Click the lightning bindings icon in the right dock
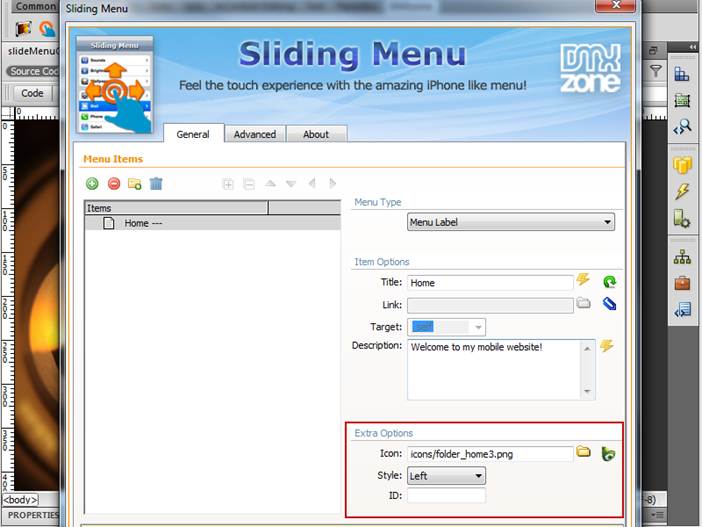This screenshot has width=702, height=527. point(682,192)
